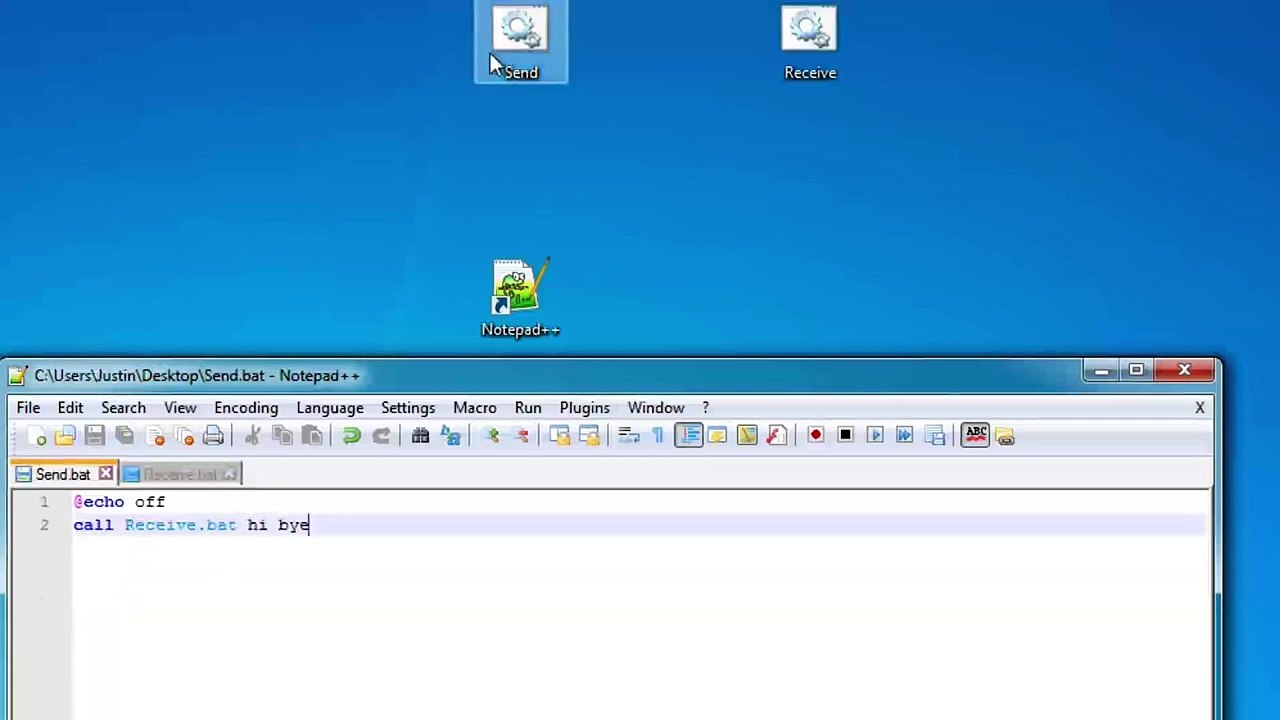
Task: Click the last toolbar icon after ABC
Action: (x=1005, y=436)
